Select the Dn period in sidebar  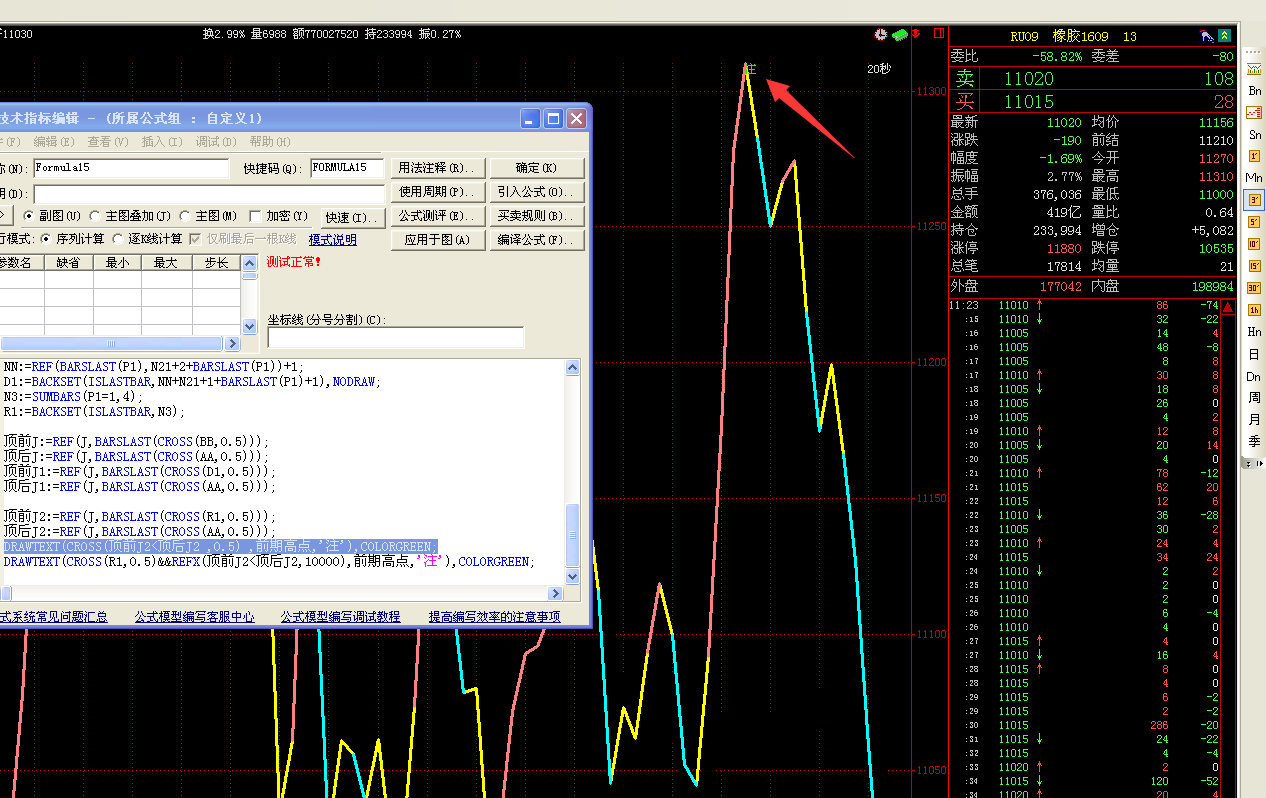1254,376
